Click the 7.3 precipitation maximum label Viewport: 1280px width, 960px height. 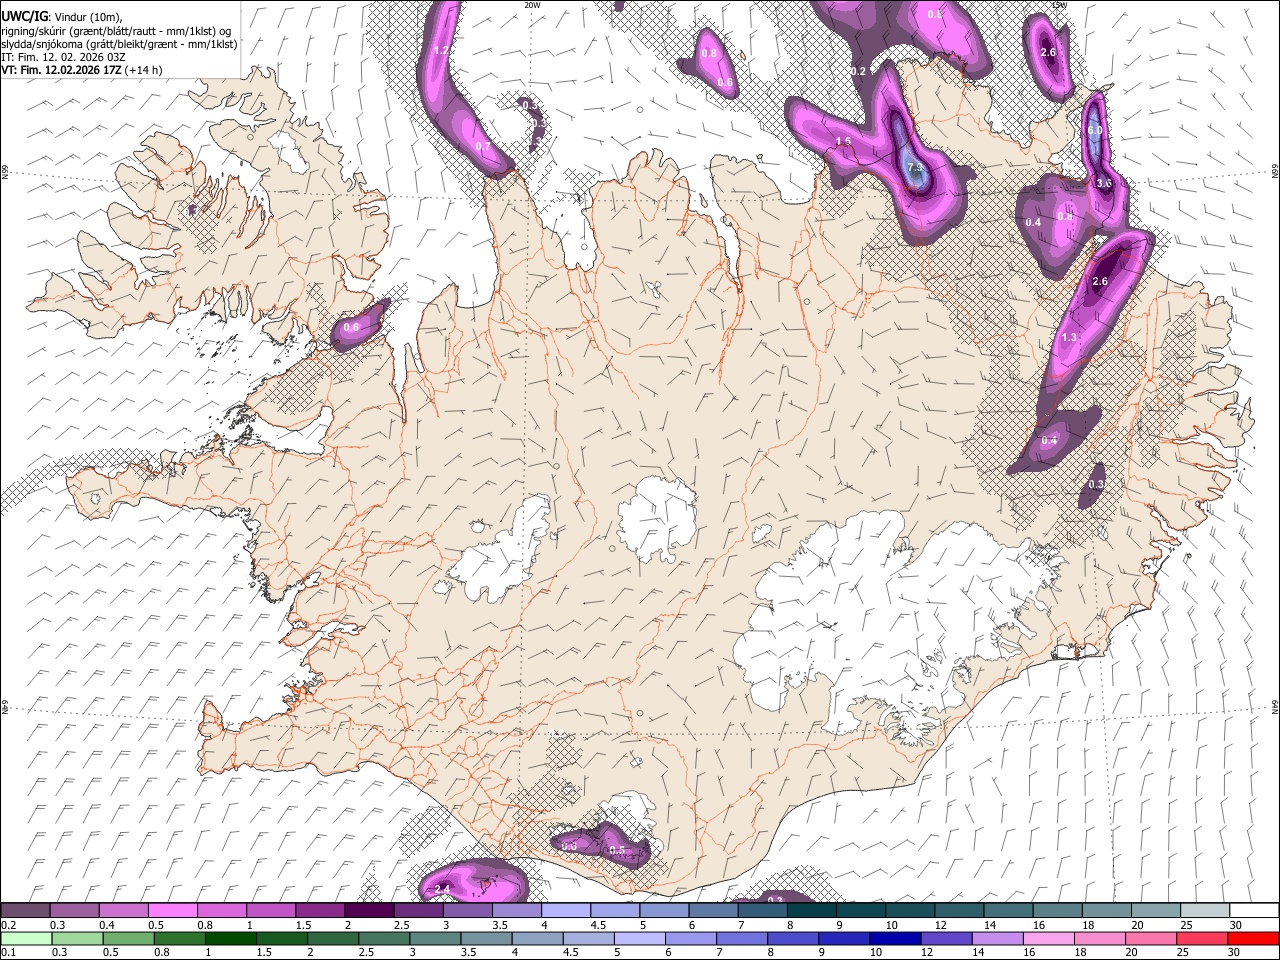pos(914,168)
